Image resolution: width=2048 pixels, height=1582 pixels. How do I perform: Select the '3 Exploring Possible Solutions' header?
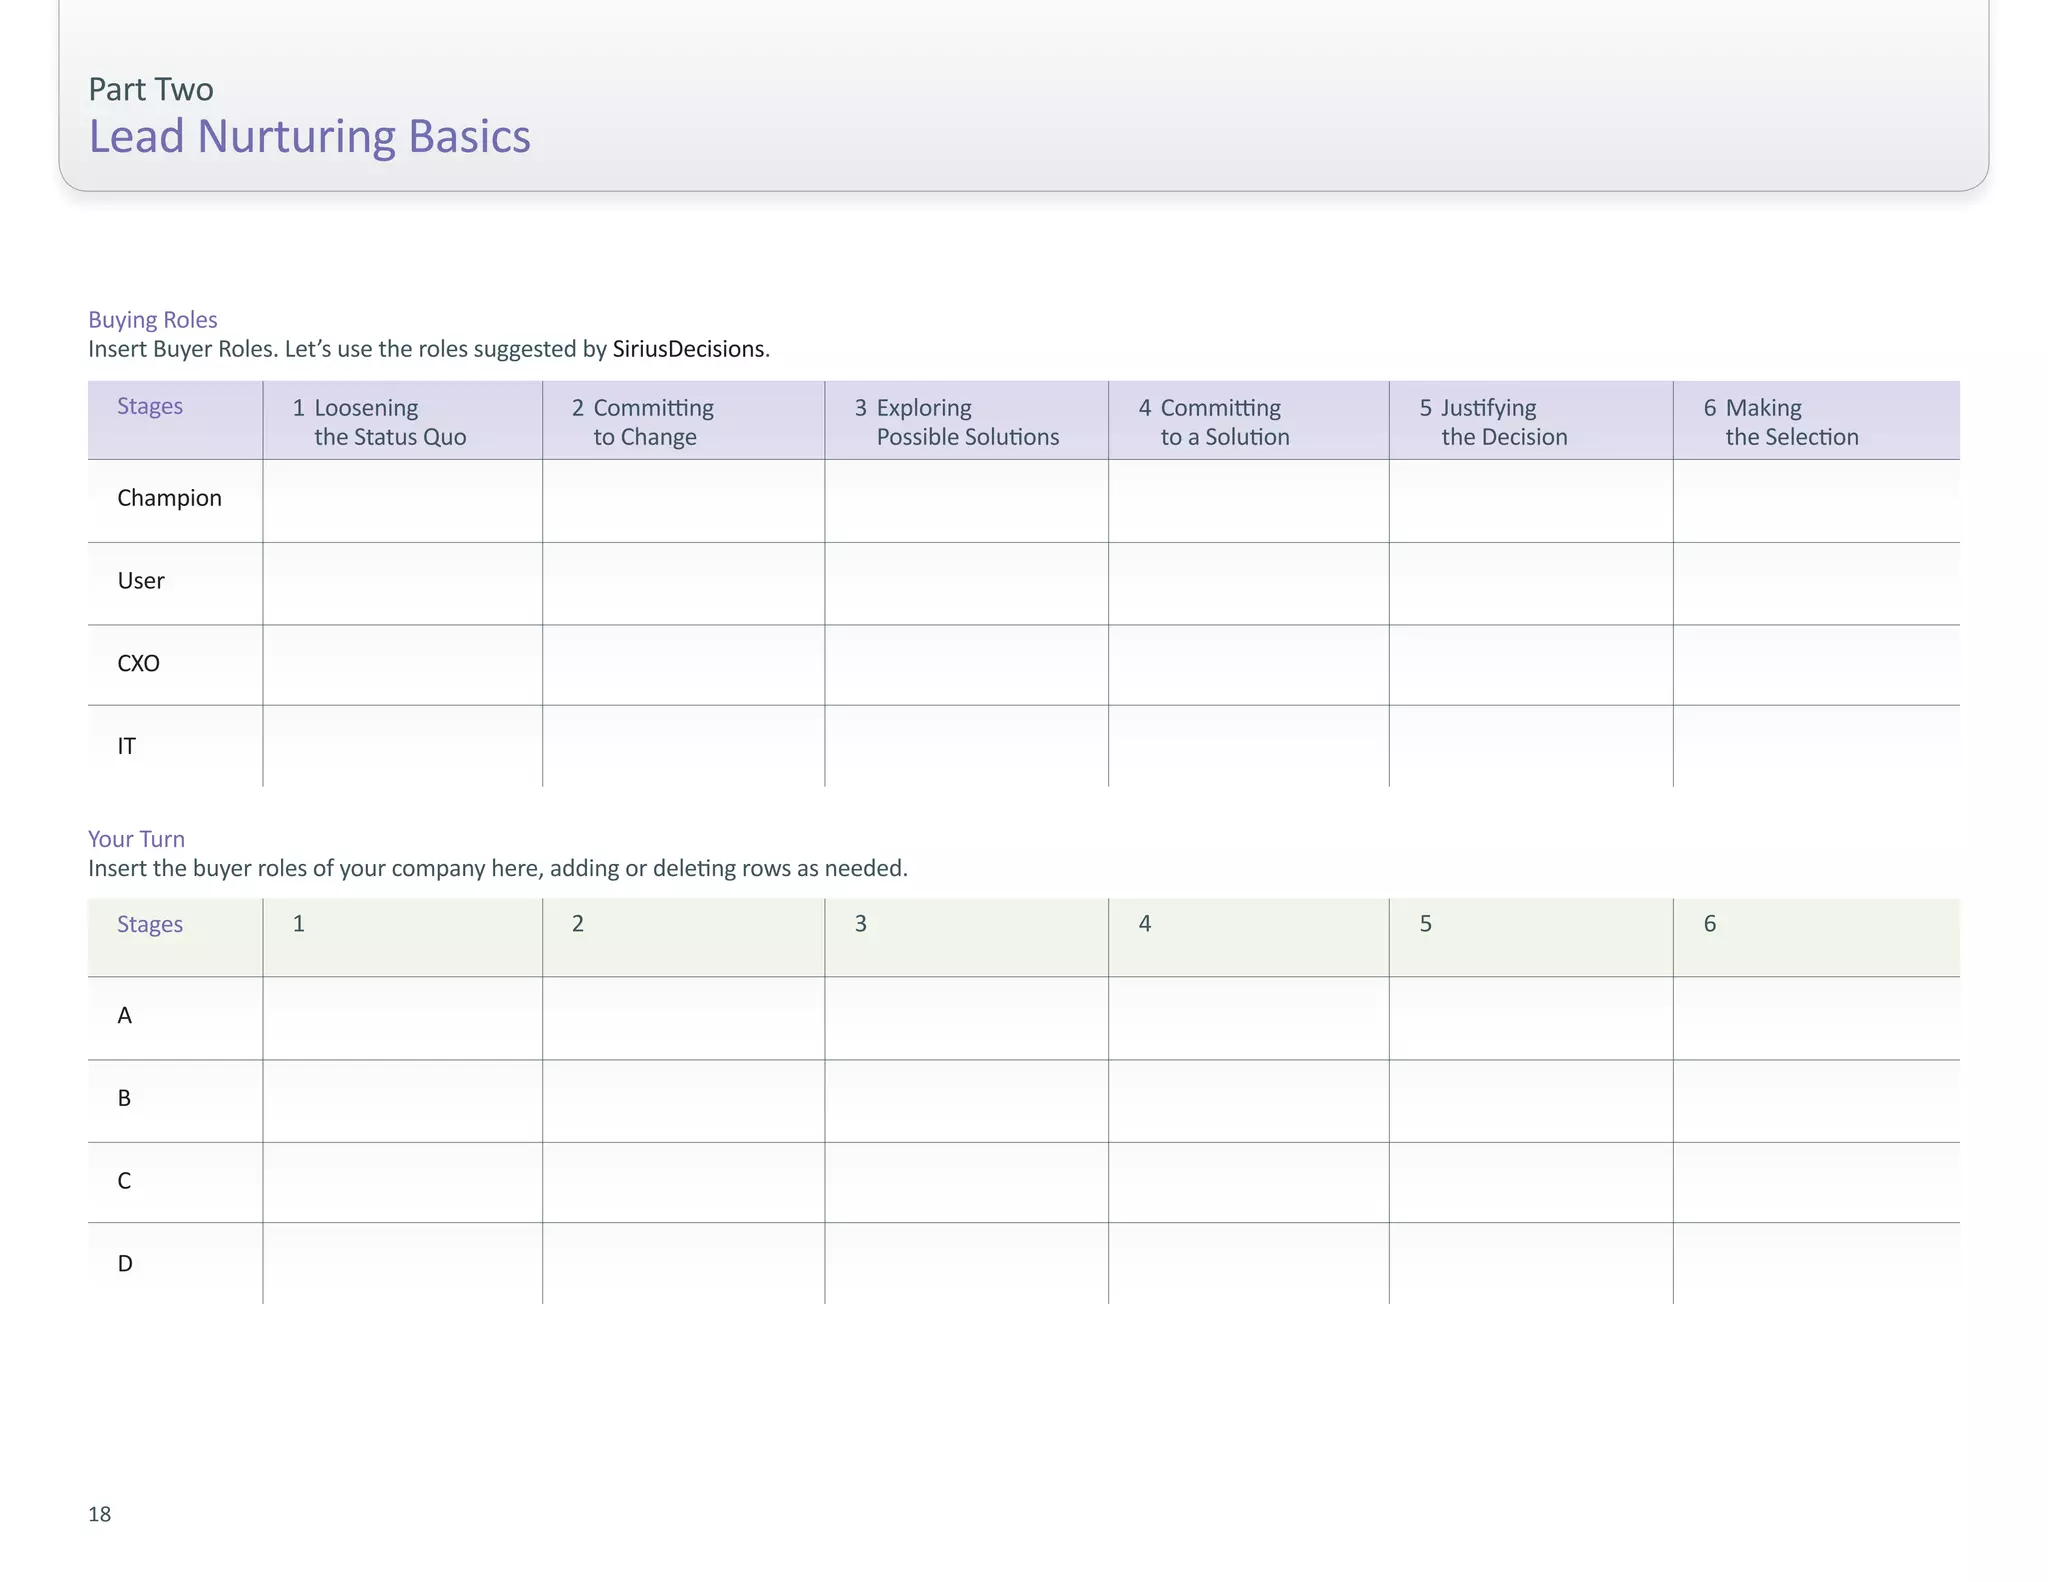tap(967, 421)
